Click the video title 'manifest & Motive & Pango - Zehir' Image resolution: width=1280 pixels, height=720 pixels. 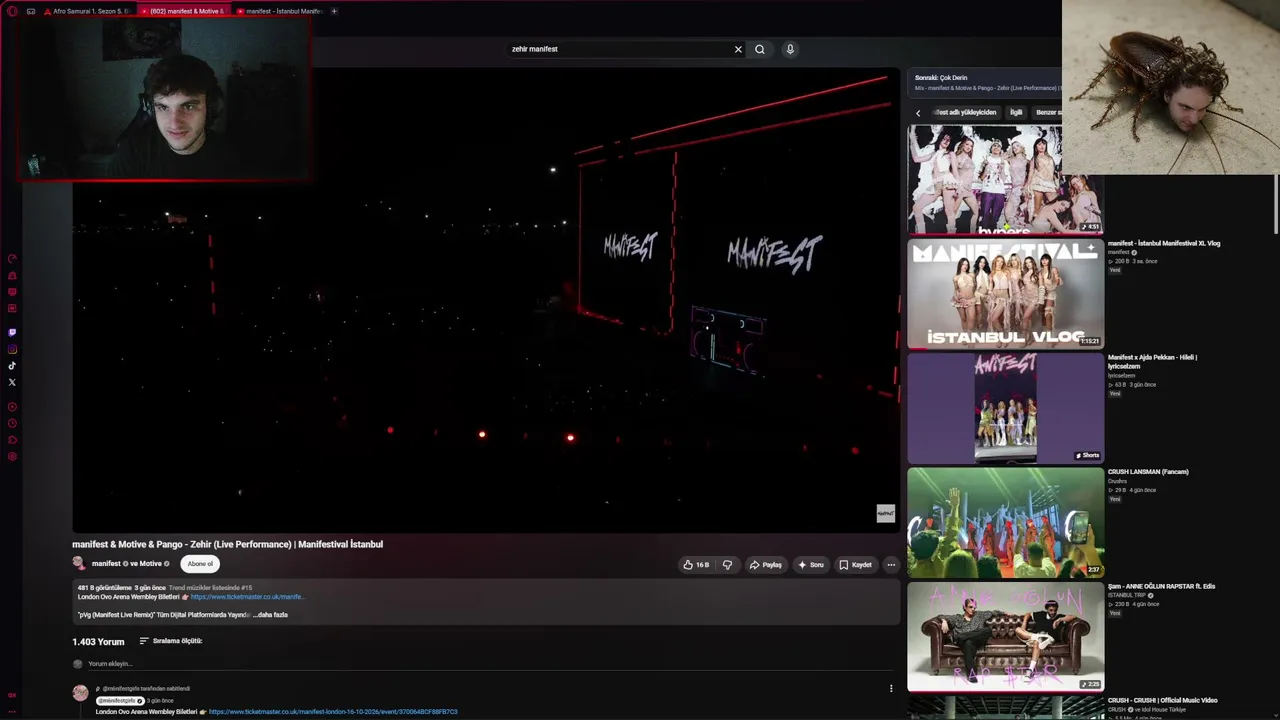tap(227, 544)
